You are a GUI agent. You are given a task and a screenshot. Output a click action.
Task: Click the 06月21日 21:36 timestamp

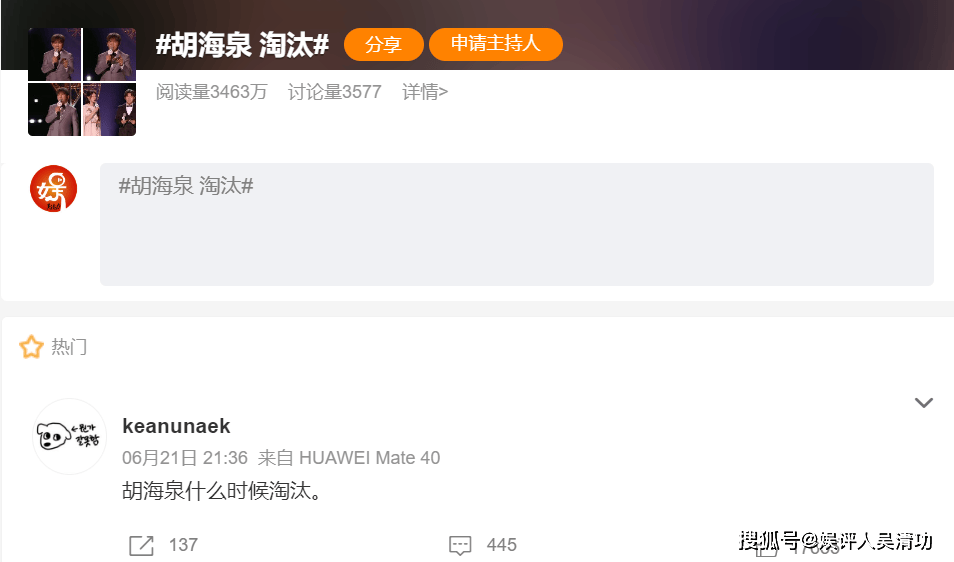[185, 457]
